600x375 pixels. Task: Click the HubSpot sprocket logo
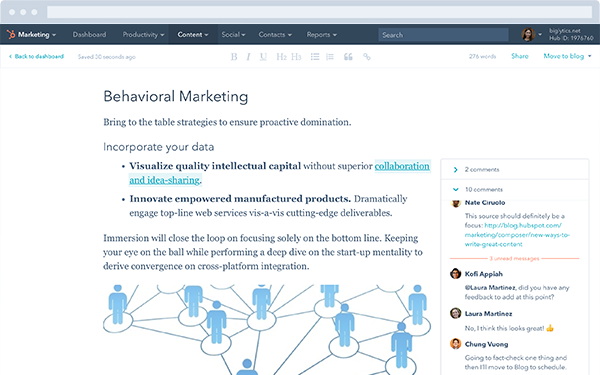point(11,34)
